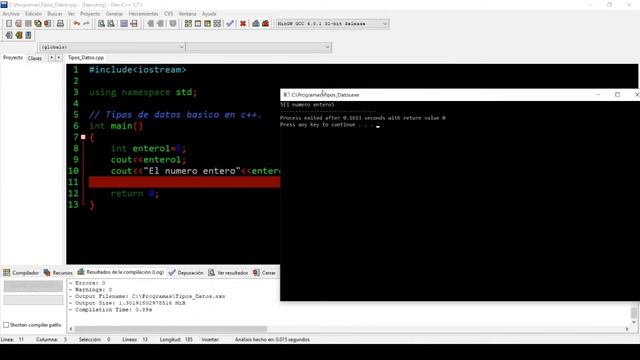
Task: Compile the program with the Compile icon
Action: click(188, 24)
